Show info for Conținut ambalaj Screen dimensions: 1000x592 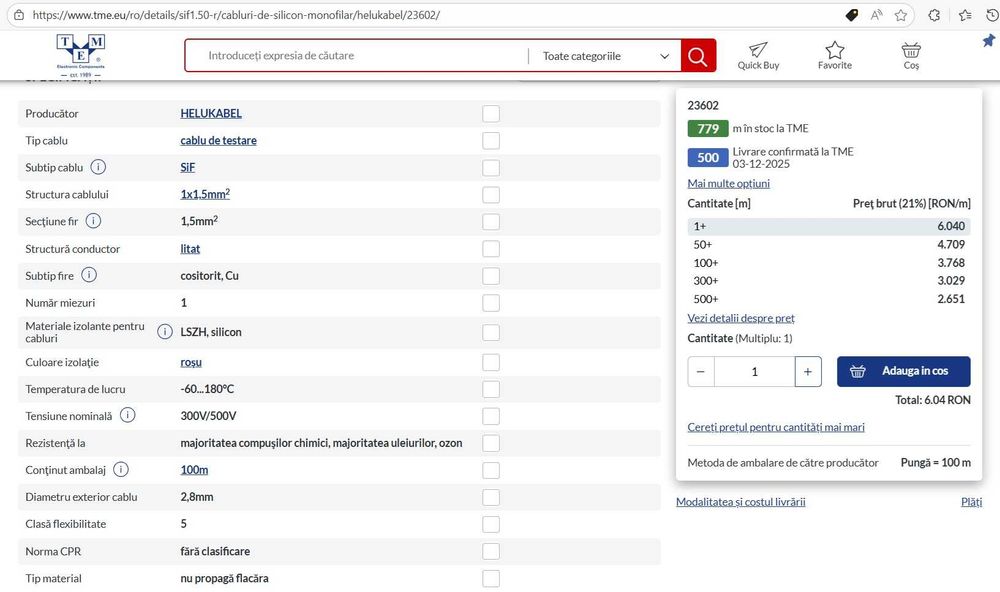pyautogui.click(x=121, y=470)
